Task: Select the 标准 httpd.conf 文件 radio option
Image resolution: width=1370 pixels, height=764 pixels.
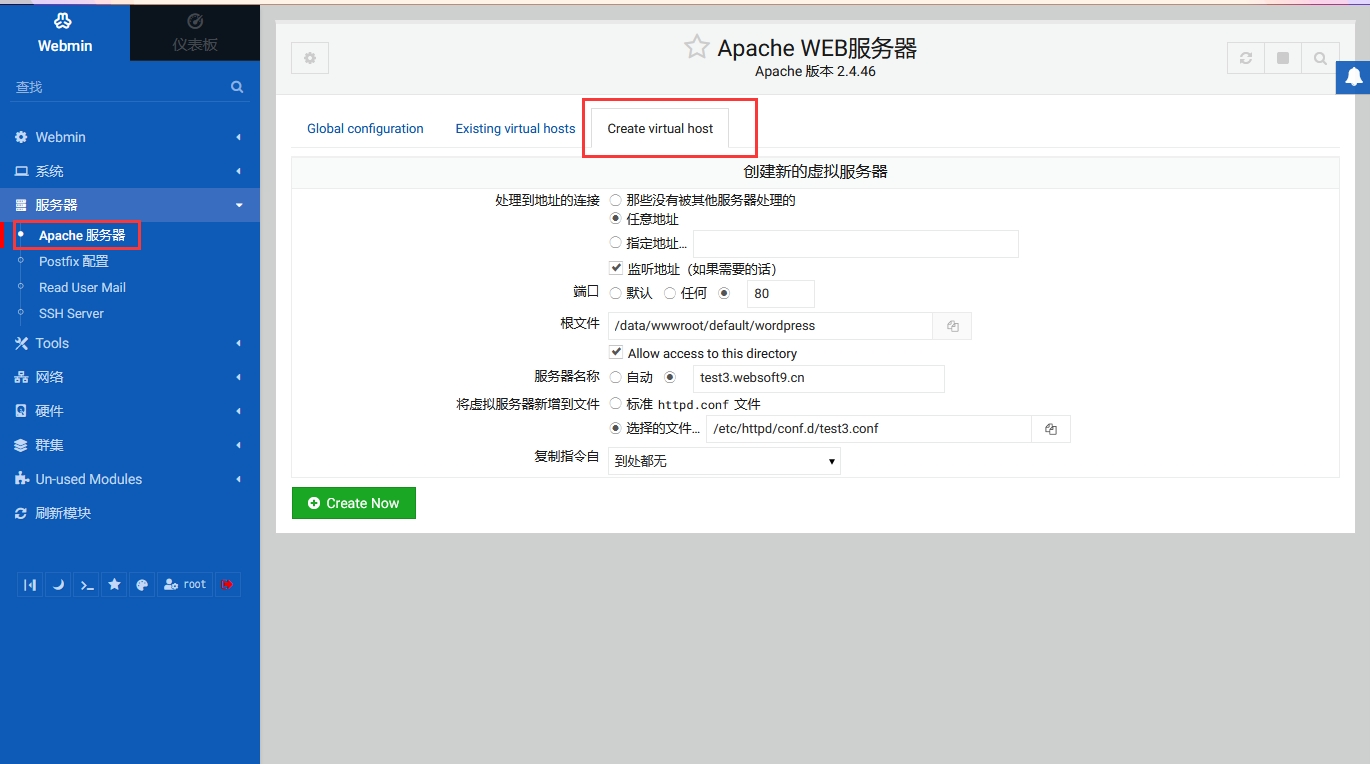Action: click(x=616, y=404)
